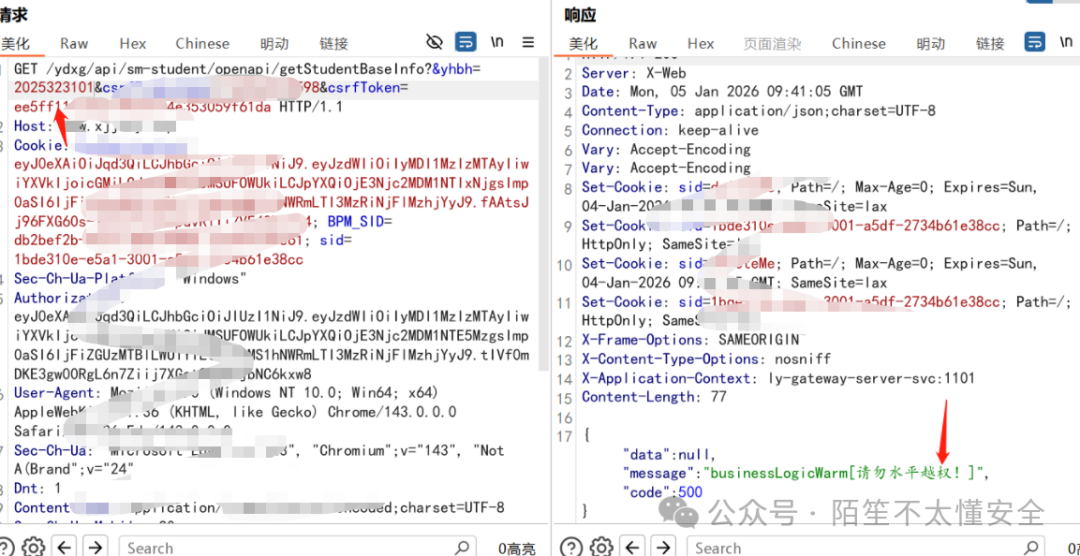
Task: Select the 美化 tab in request panel
Action: 16,43
